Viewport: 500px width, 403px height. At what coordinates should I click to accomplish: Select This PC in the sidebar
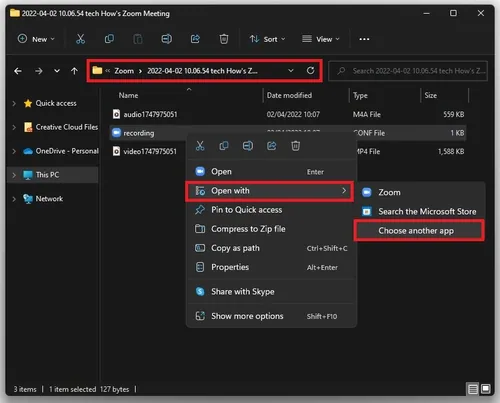click(48, 175)
